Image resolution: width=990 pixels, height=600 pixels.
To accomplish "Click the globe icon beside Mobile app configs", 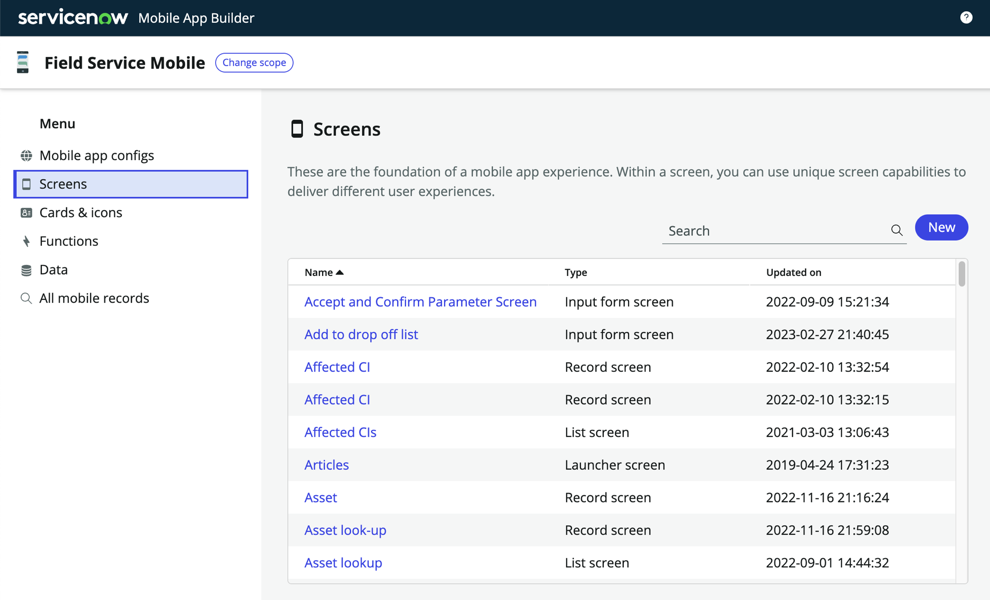I will click(x=26, y=155).
